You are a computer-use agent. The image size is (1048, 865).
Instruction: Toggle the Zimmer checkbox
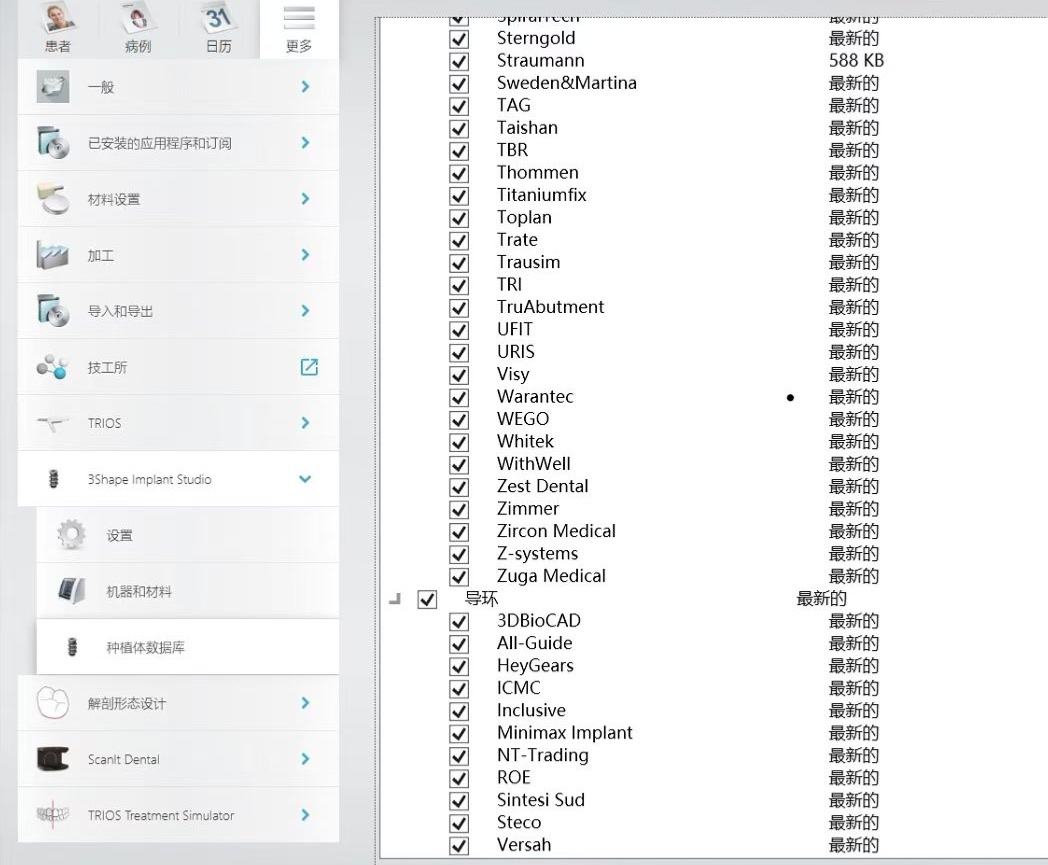[x=459, y=509]
